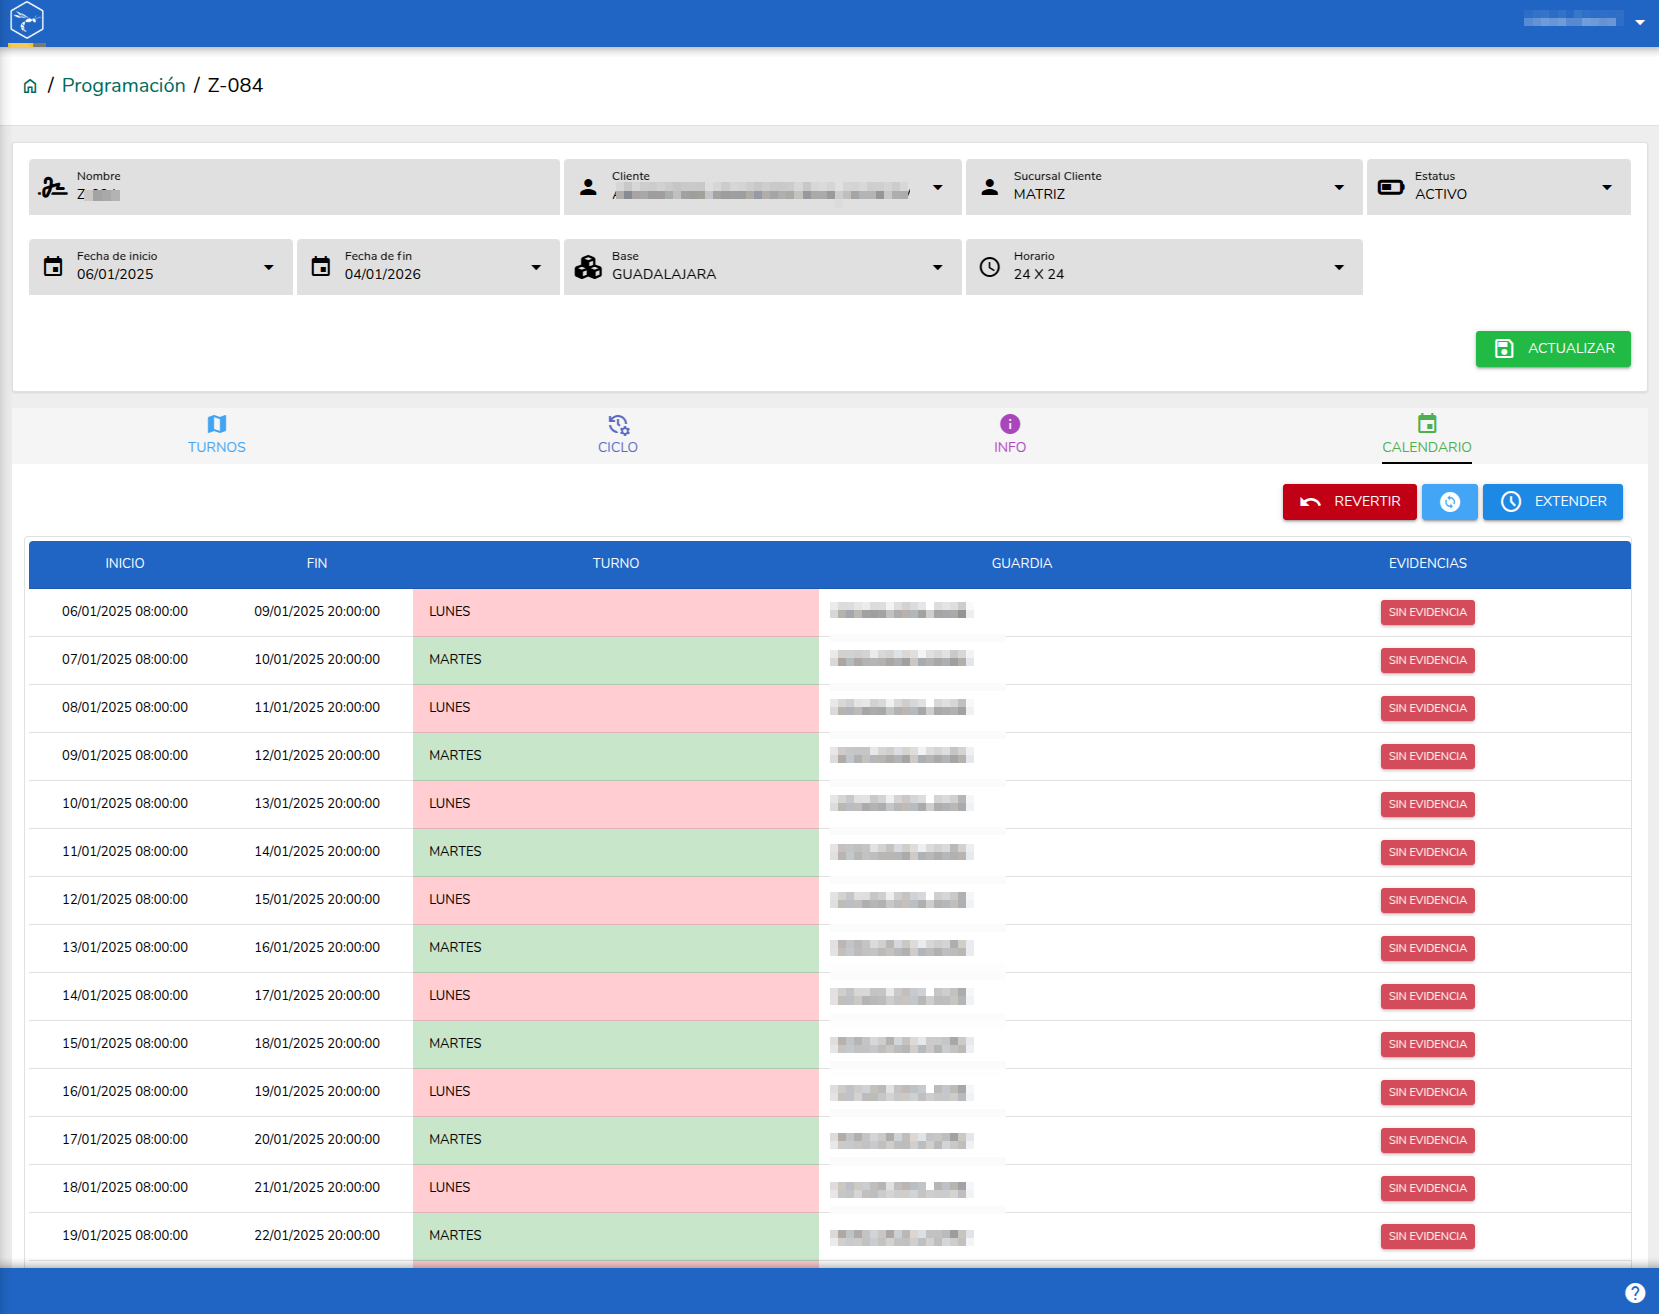Click the EXTENDER button
The height and width of the screenshot is (1314, 1659).
[1553, 502]
